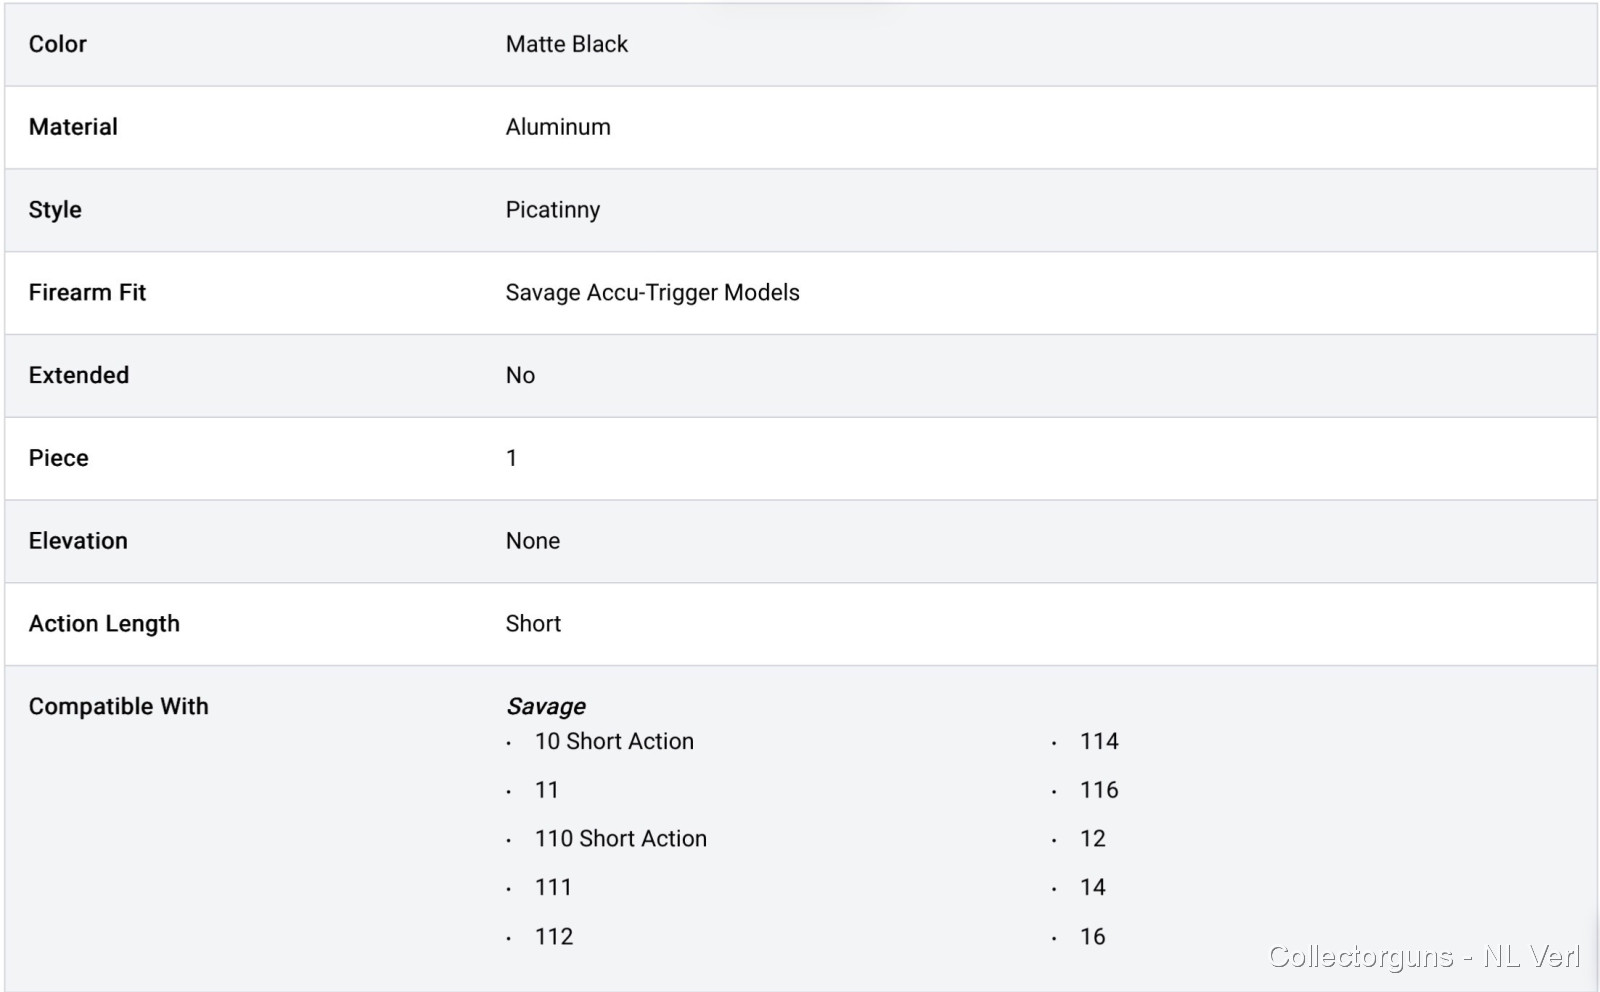
Task: Click the italic Savage brand heading
Action: (546, 707)
